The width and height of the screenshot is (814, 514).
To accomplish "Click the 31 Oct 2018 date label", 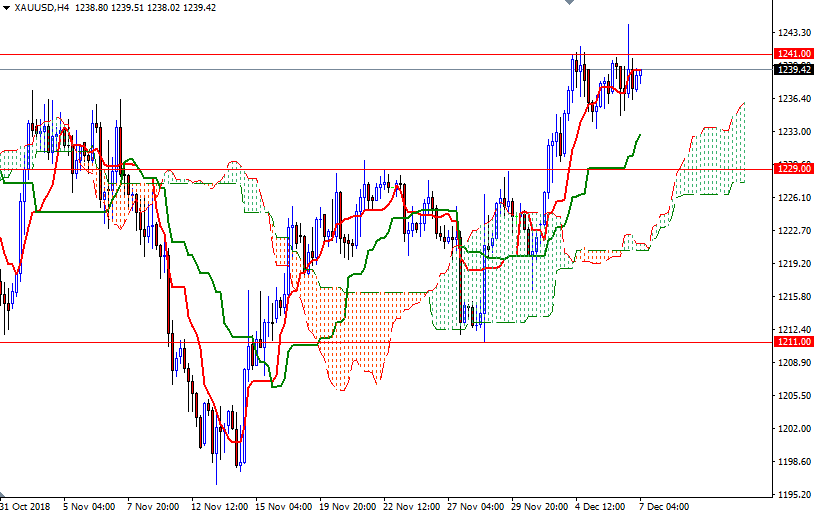I will [x=27, y=506].
